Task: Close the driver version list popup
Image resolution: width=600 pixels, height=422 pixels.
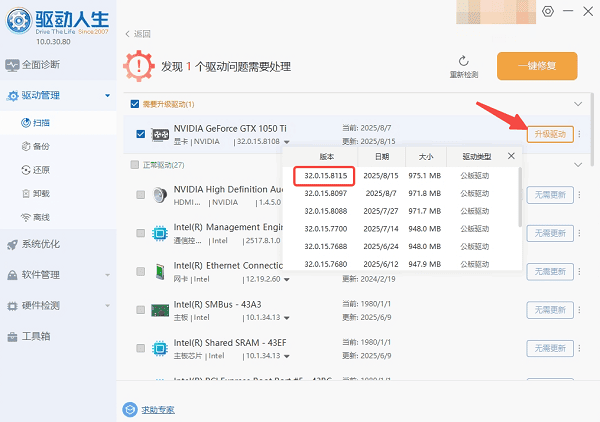Action: tap(512, 156)
